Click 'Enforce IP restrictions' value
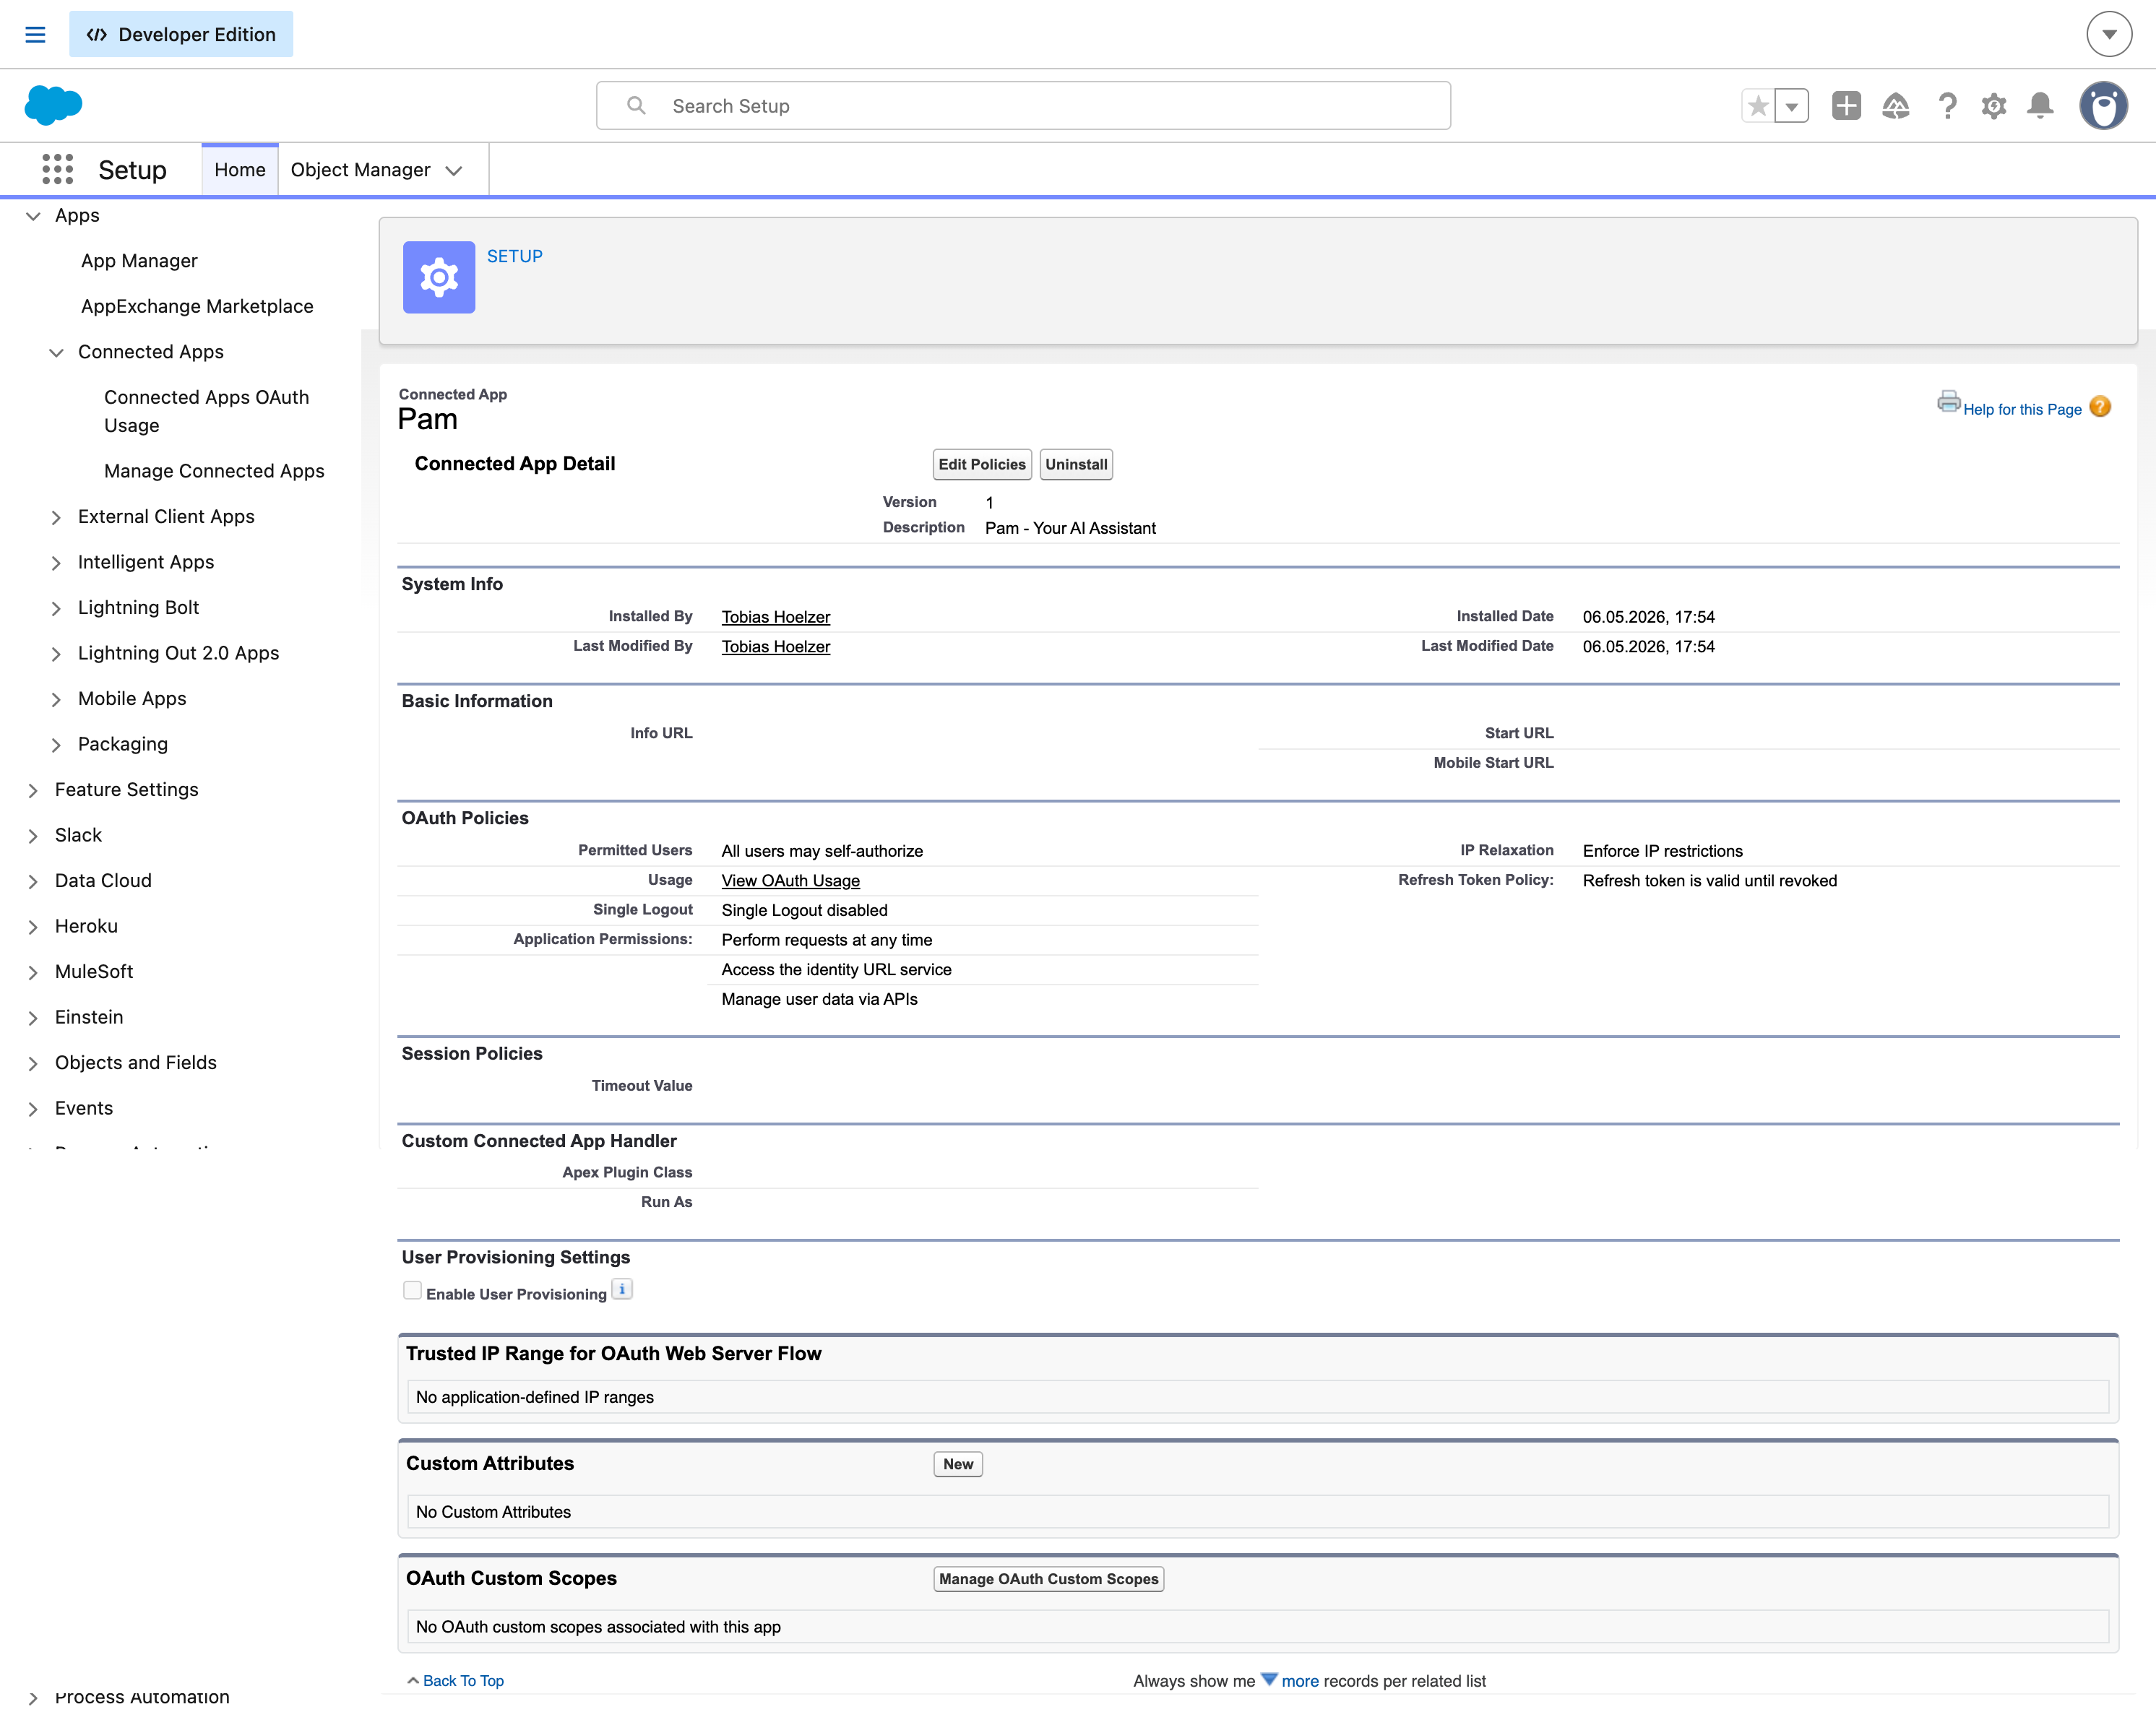Screen dimensions: 2156x1712 coord(1663,851)
